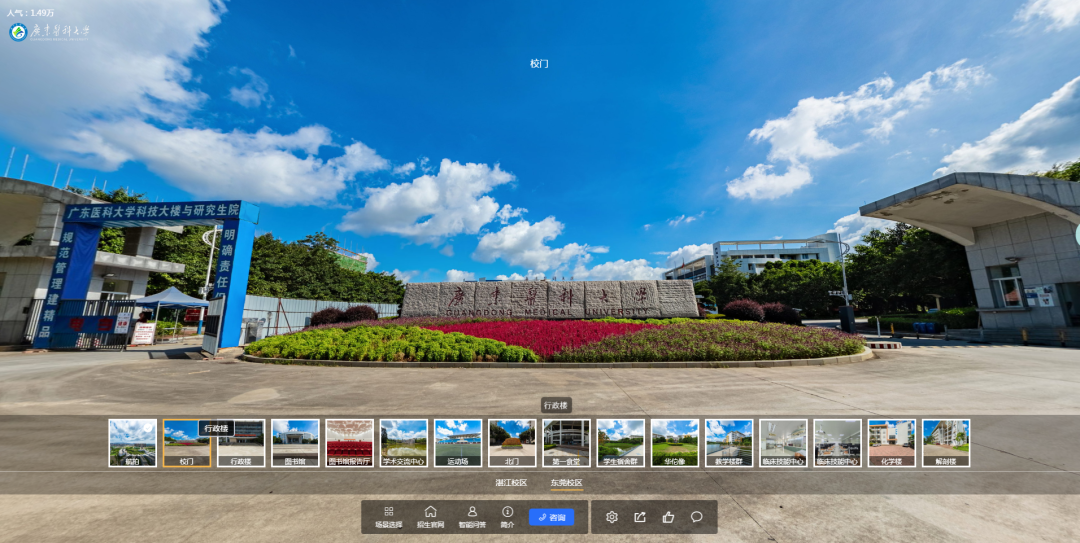The height and width of the screenshot is (543, 1080).
Task: Click the 人气: 1.49万 popularity text
Action: pyautogui.click(x=30, y=12)
